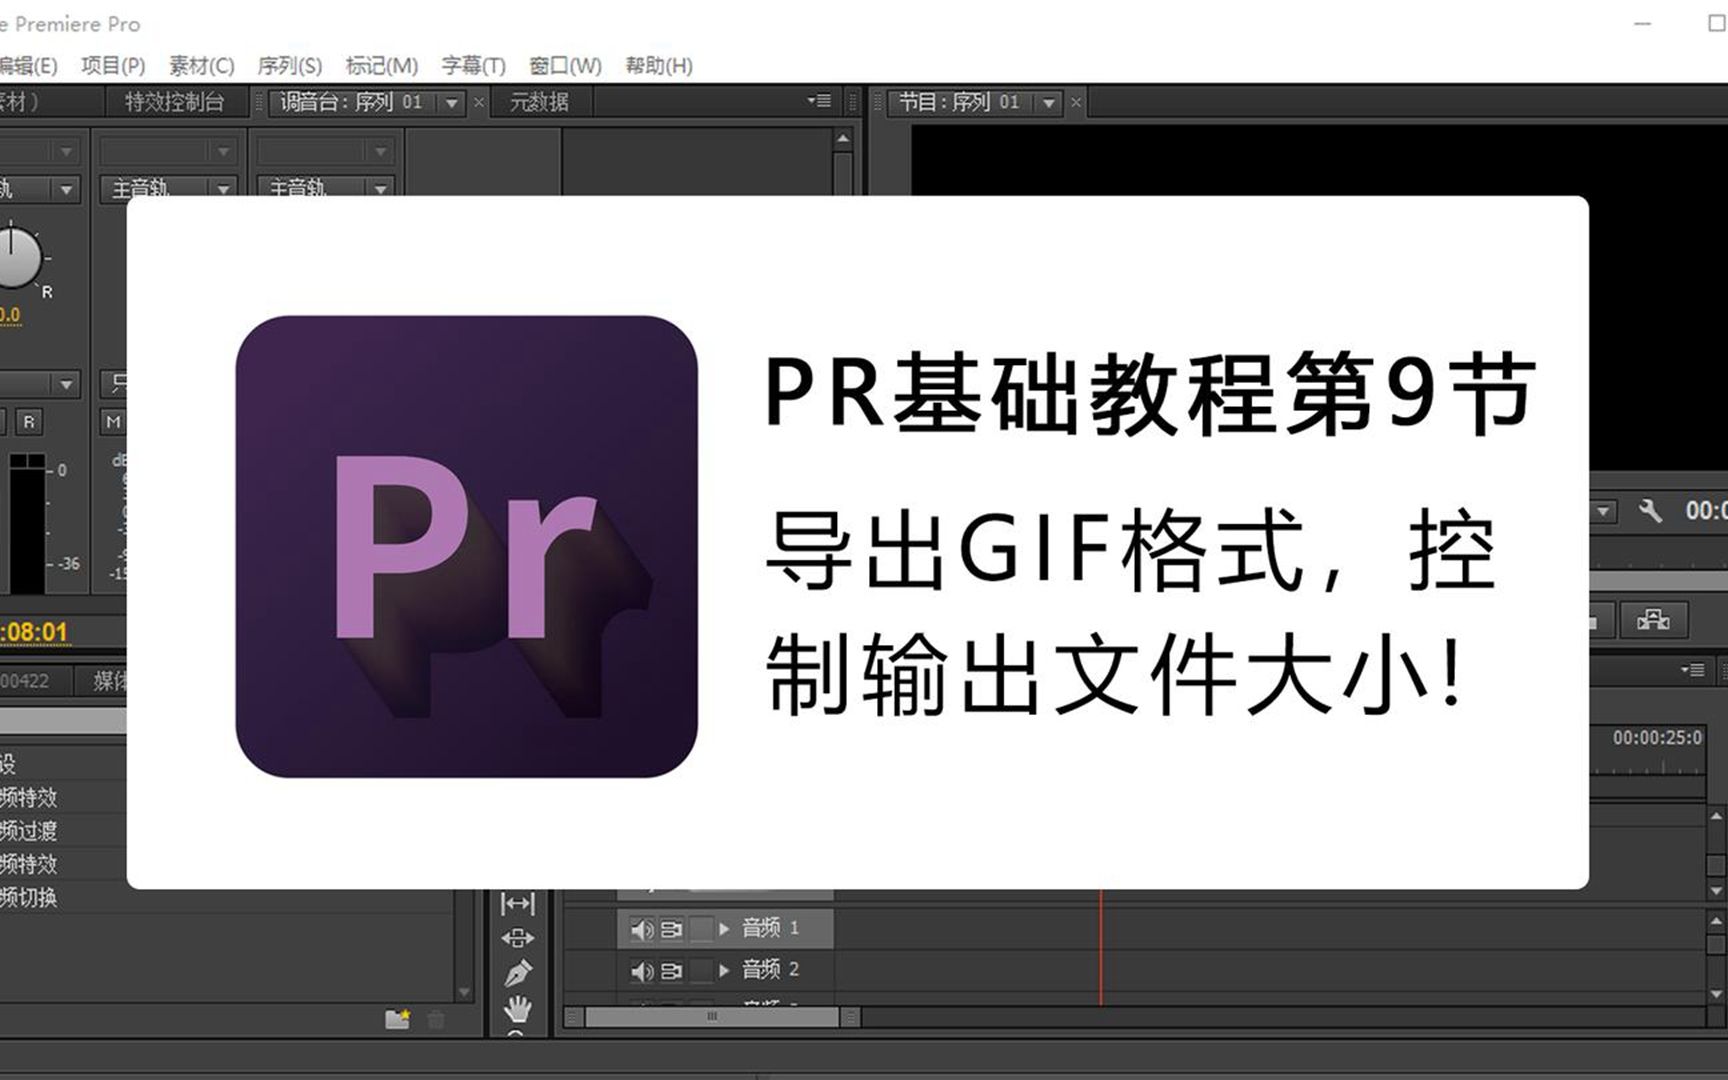Toggle track lock box on 音频 2
This screenshot has height=1080, width=1728.
[701, 970]
